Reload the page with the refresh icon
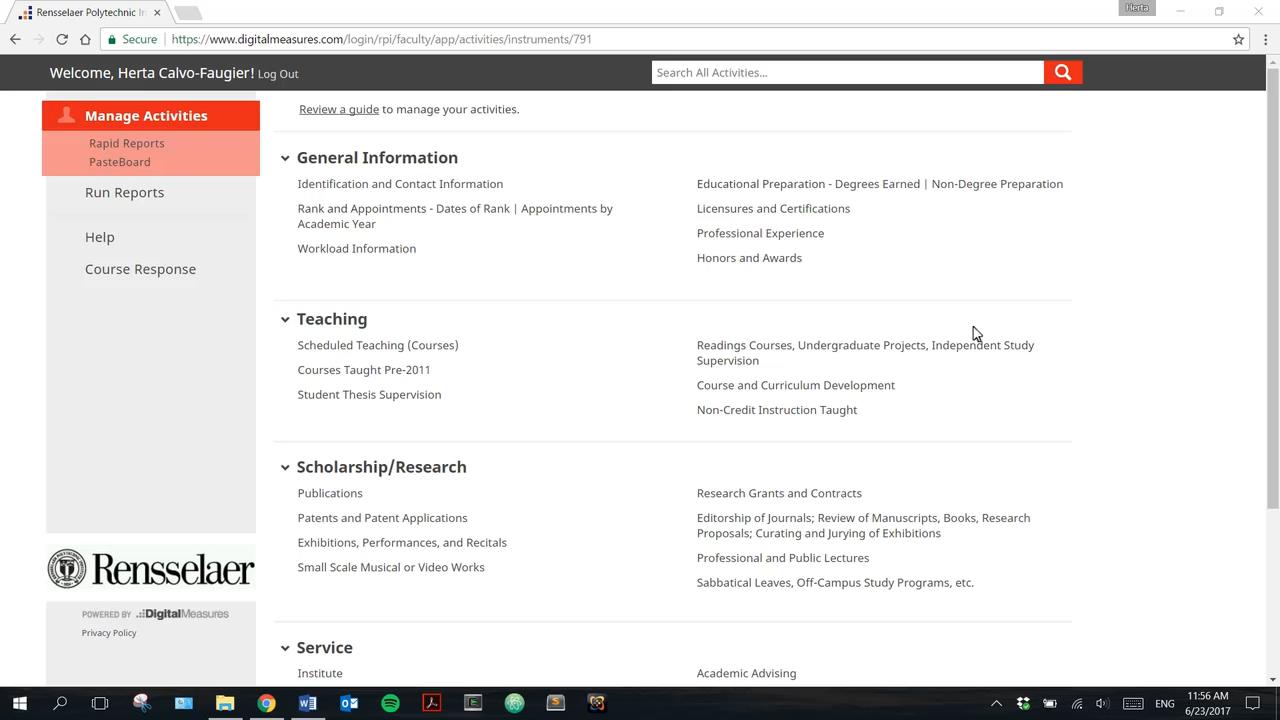Image resolution: width=1280 pixels, height=720 pixels. [x=62, y=39]
